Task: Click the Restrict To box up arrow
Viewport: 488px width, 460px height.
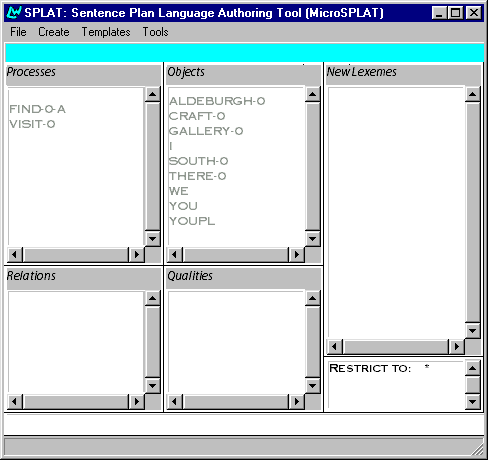Action: pos(472,368)
